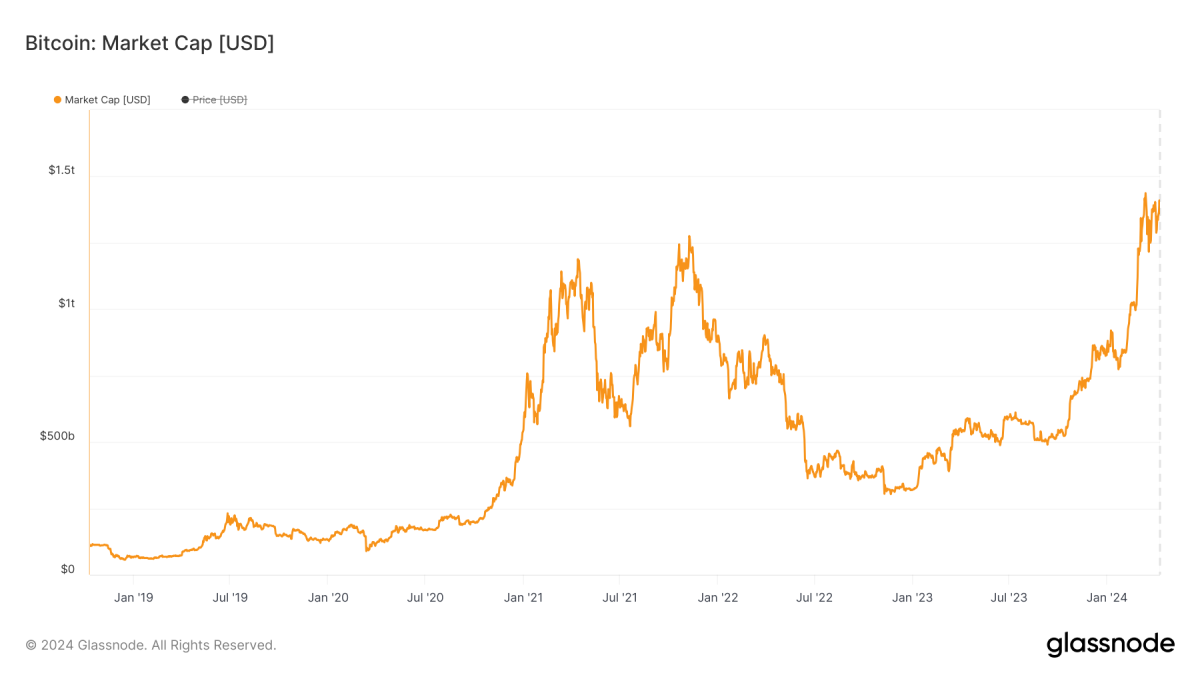Select the Jan '19 x-axis tick label
This screenshot has height=675, width=1200.
[x=133, y=598]
